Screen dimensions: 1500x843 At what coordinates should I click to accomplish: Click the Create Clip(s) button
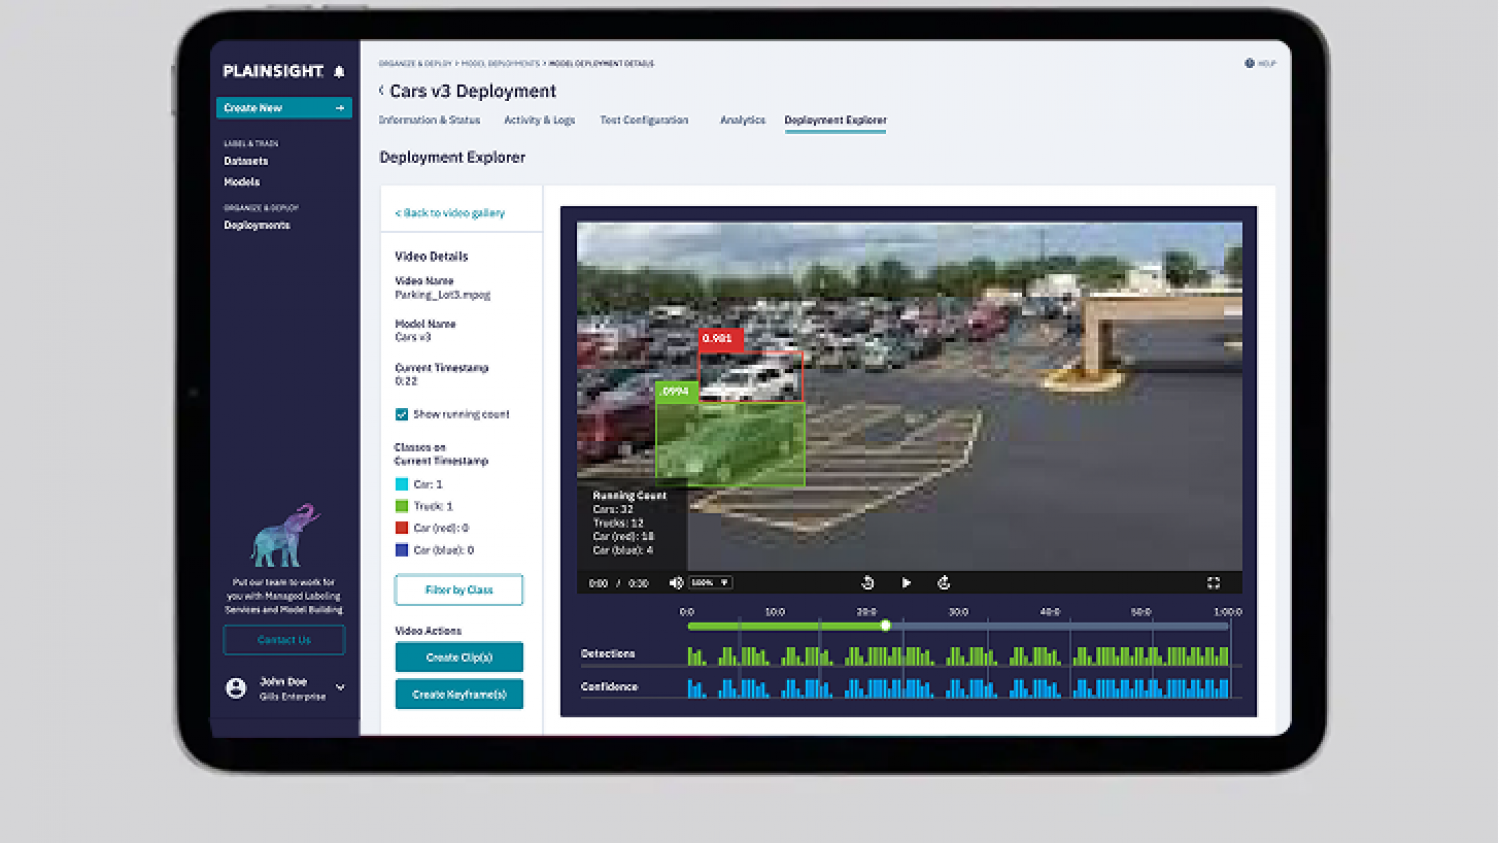click(x=459, y=657)
